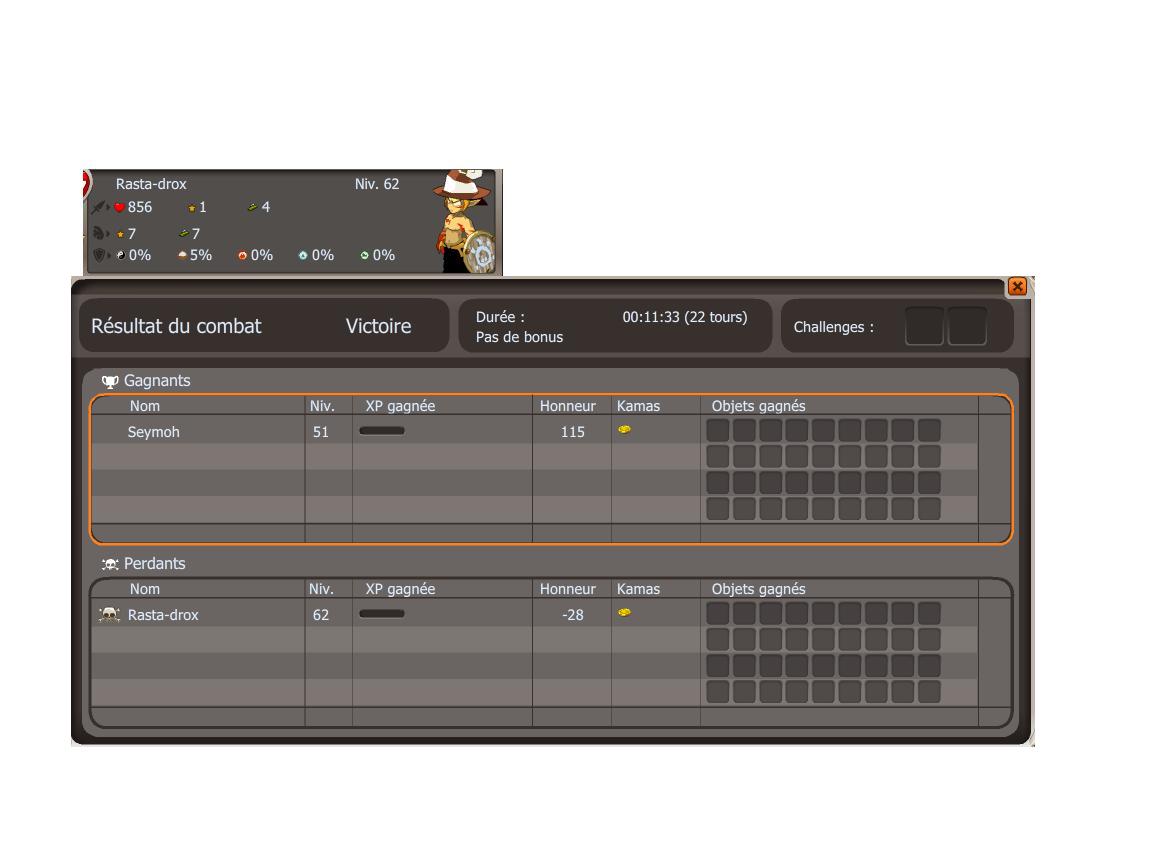Select the second empty Challenges slot
This screenshot has height=864, width=1152.
(967, 326)
